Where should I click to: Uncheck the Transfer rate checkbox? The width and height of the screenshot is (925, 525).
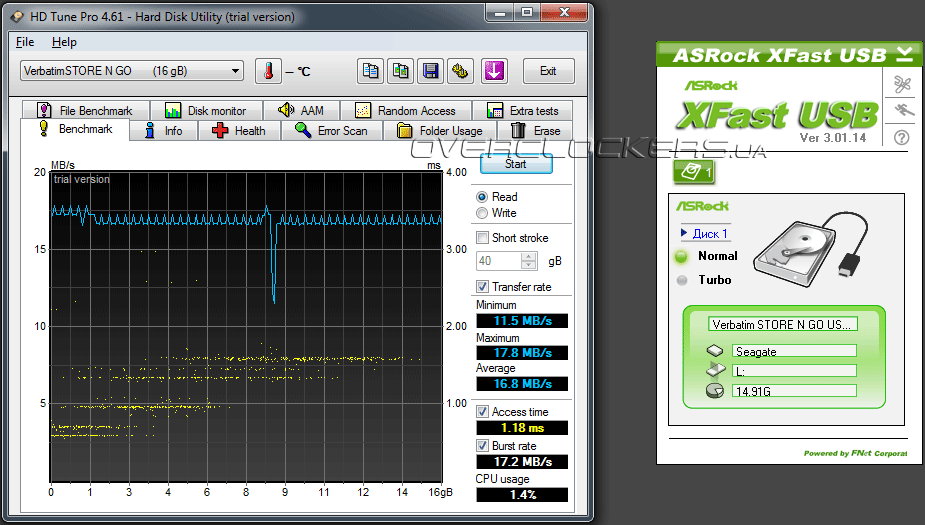click(483, 287)
